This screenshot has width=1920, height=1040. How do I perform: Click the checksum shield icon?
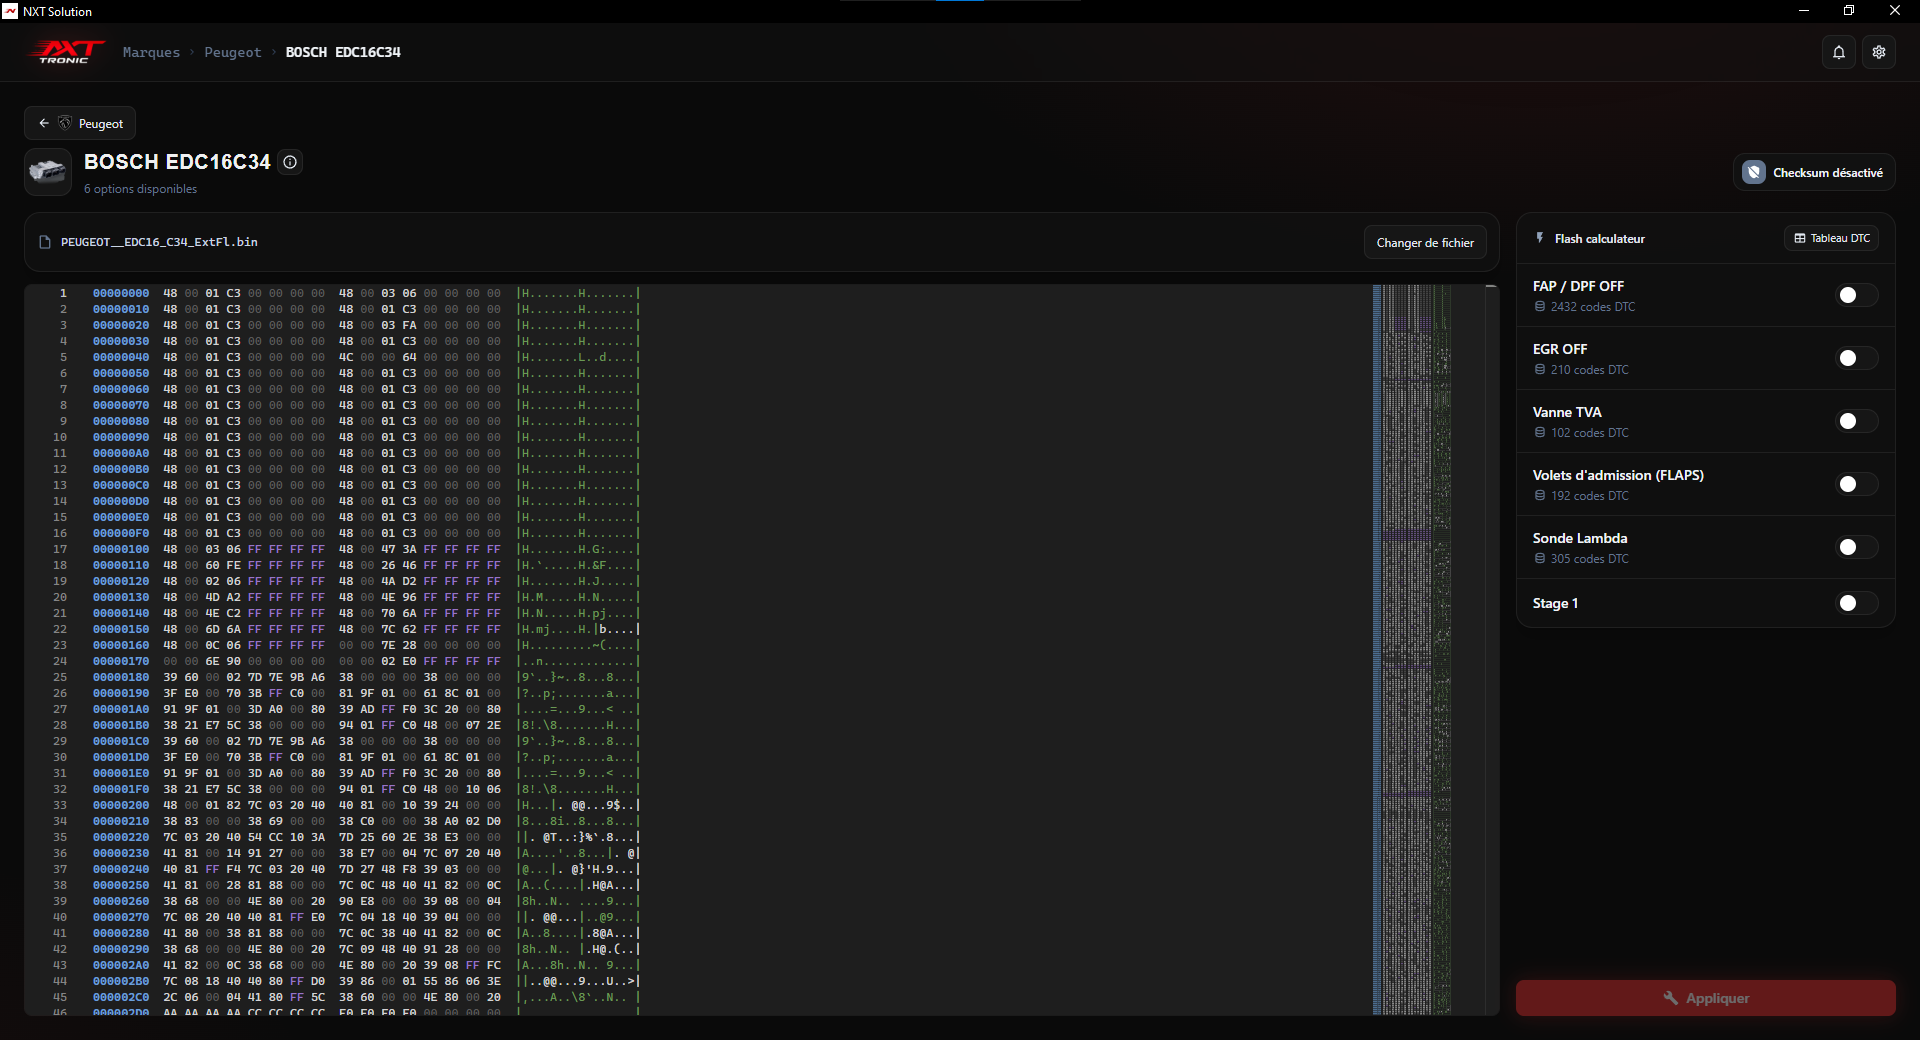point(1754,172)
